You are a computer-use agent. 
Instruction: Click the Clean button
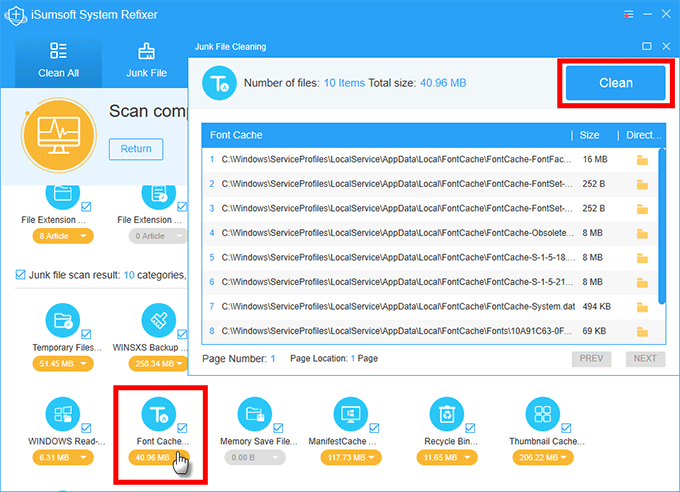(x=615, y=83)
